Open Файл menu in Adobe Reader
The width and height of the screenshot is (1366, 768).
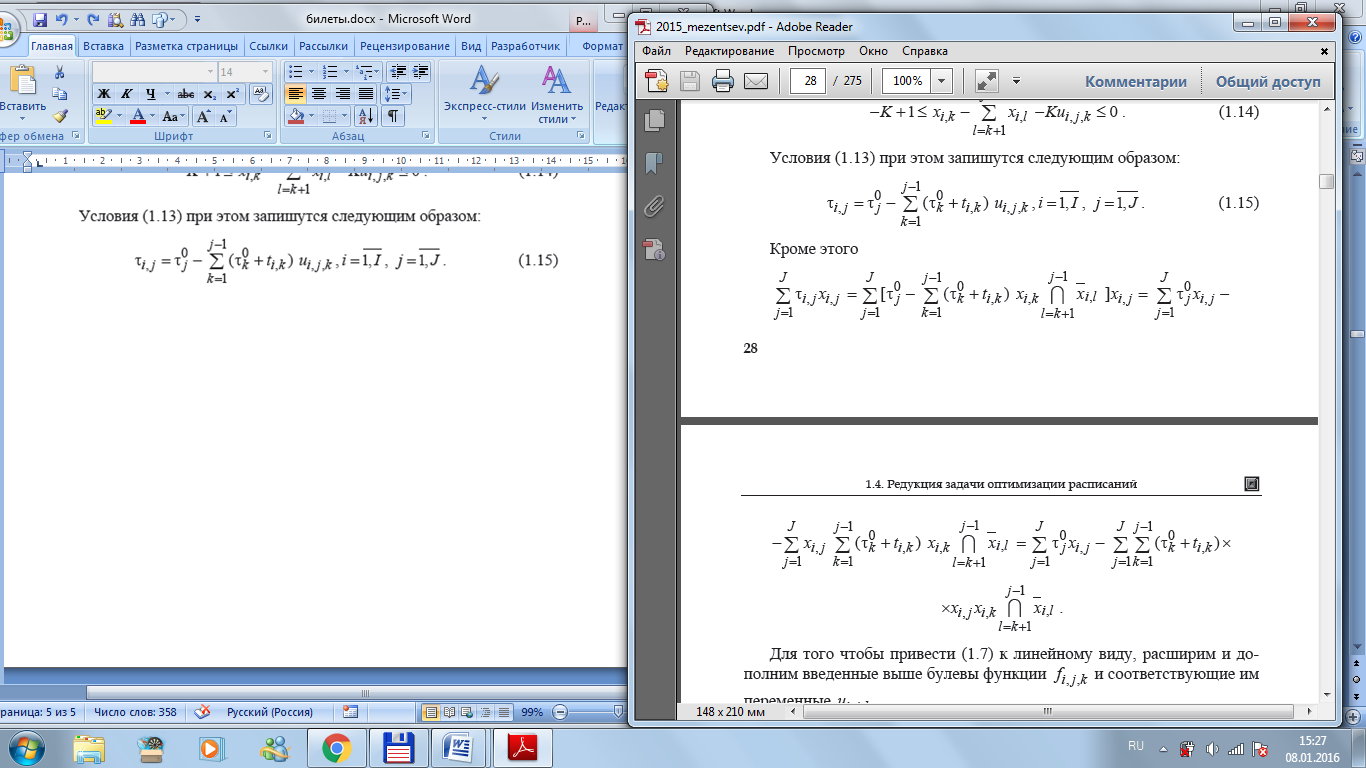[x=657, y=51]
